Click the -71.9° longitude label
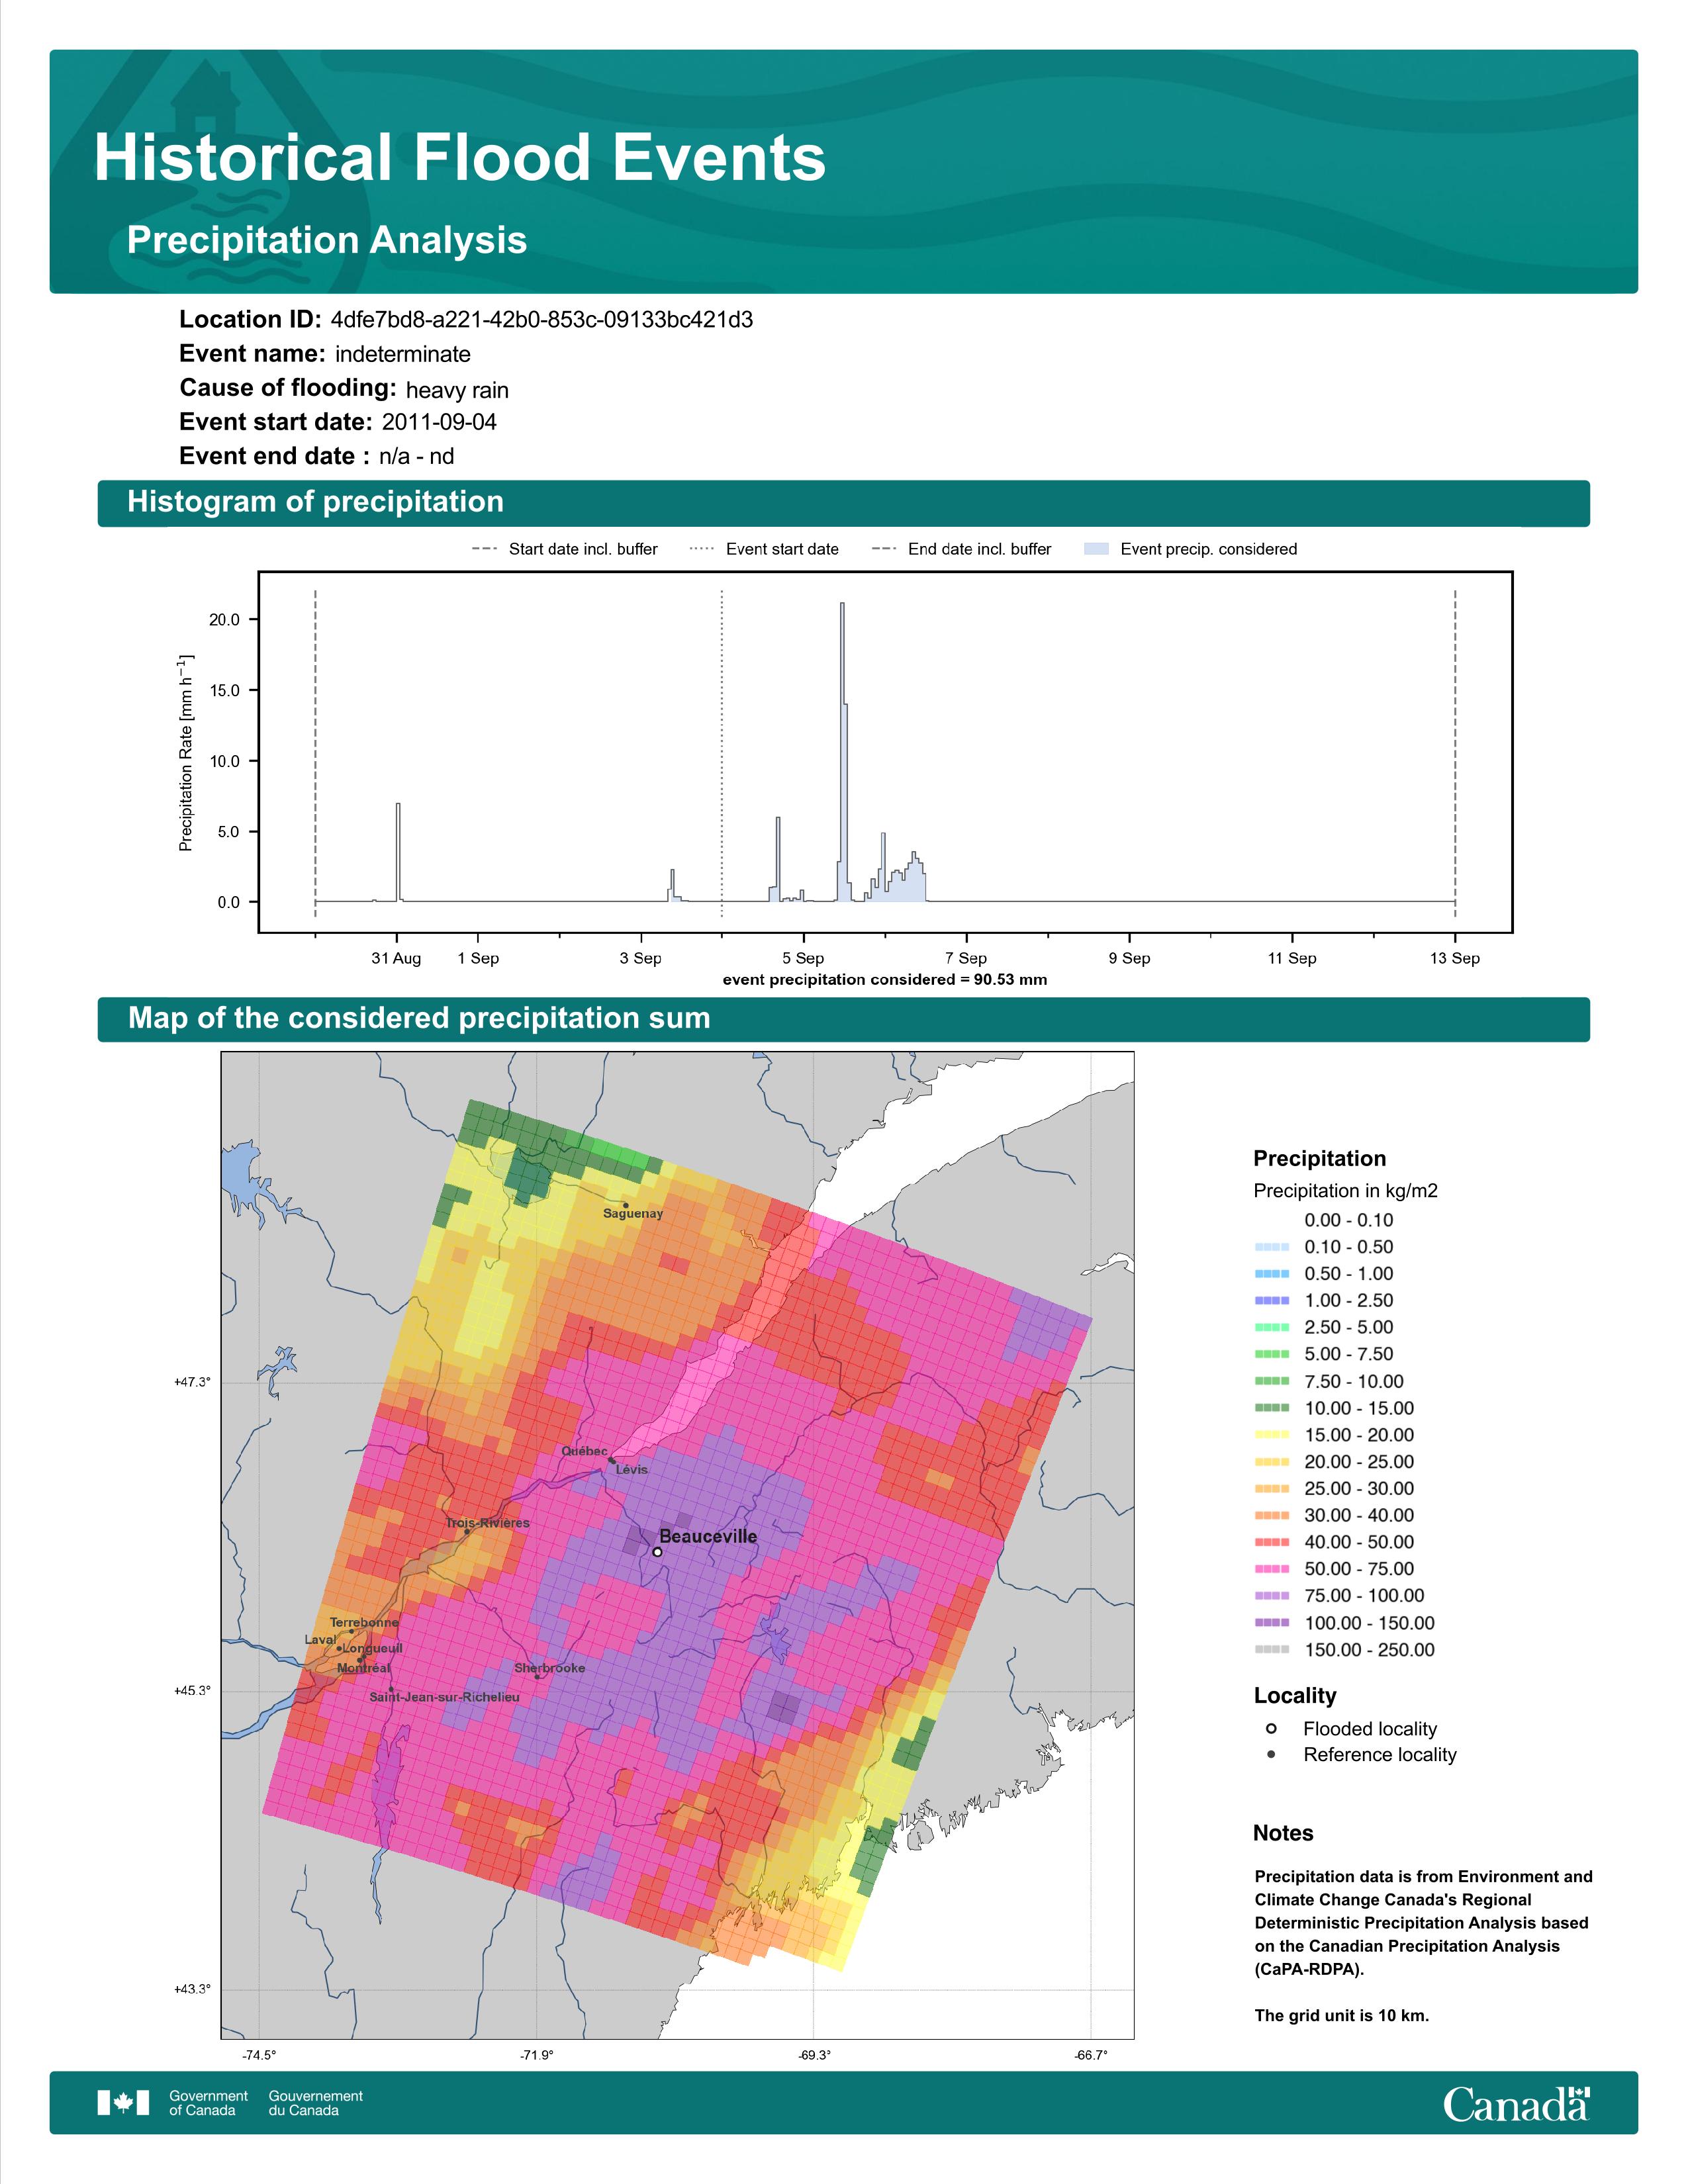This screenshot has width=1688, height=2184. 537,2056
